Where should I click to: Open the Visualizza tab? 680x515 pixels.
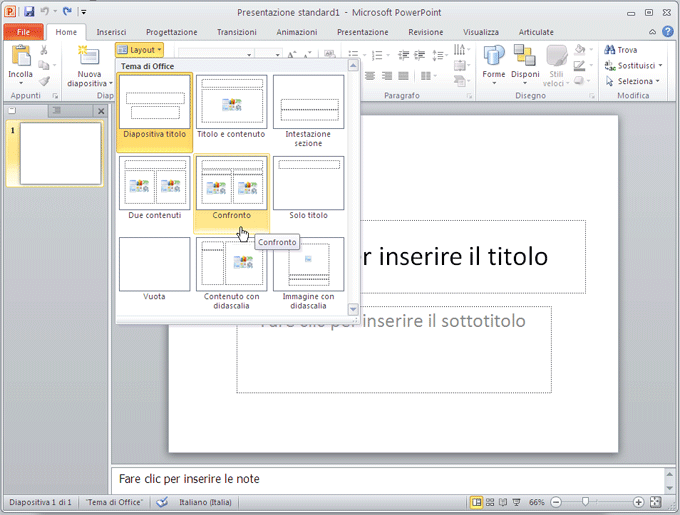481,32
